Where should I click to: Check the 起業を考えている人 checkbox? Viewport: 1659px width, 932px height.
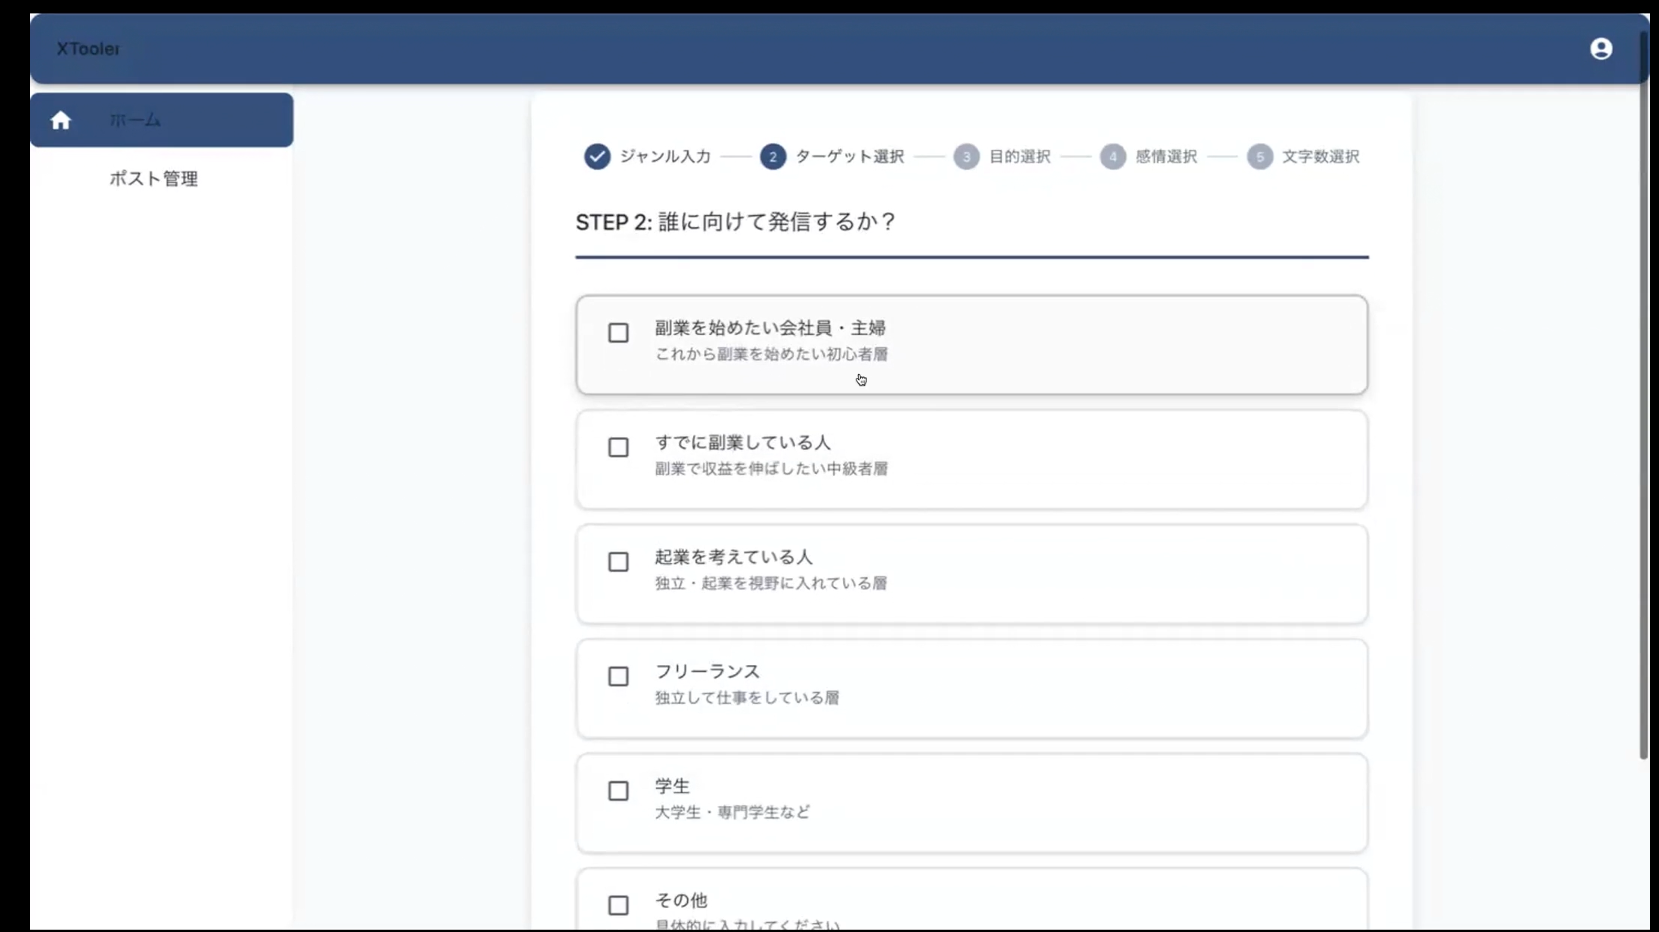pyautogui.click(x=618, y=562)
